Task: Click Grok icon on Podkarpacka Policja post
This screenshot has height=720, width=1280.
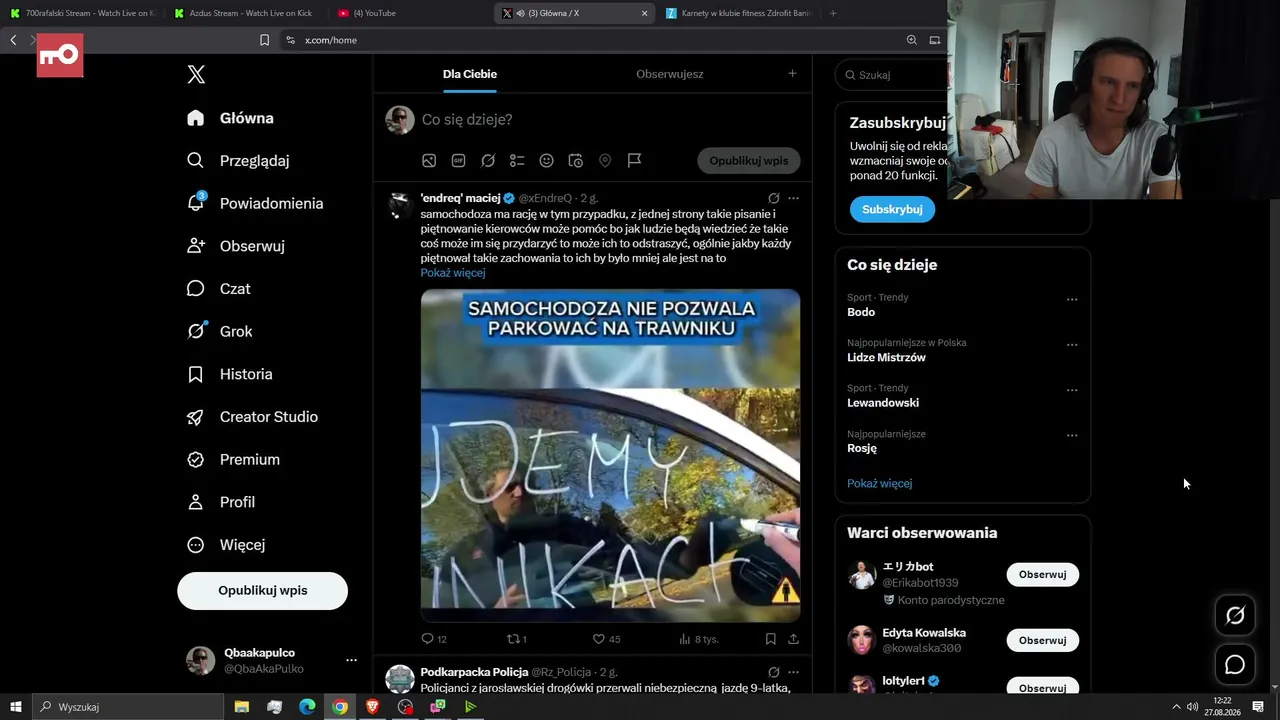Action: coord(773,672)
